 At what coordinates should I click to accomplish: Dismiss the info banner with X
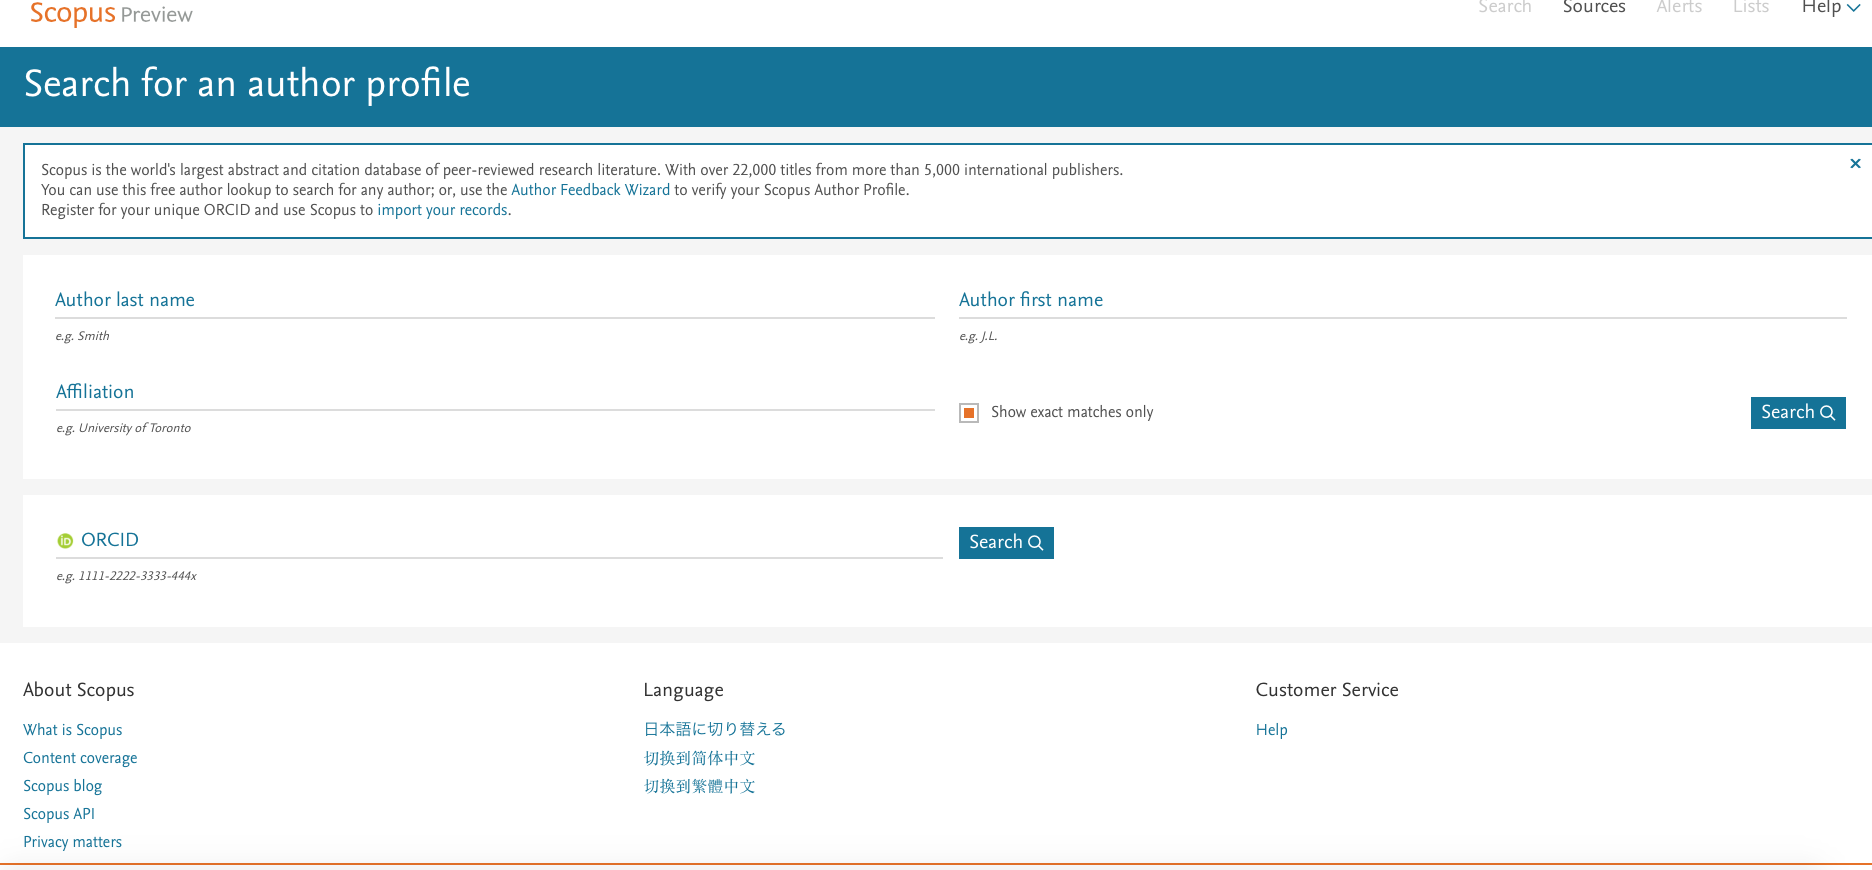click(1855, 163)
